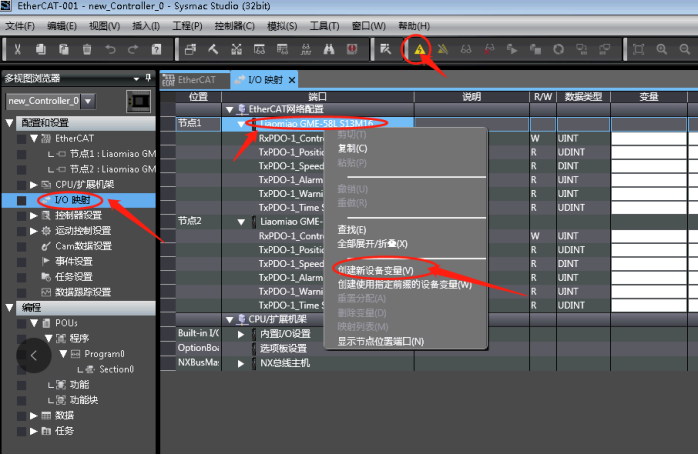Viewport: 698px width, 455px height.
Task: Expand the CPU/扩展机架 tree node
Action: tap(33, 184)
